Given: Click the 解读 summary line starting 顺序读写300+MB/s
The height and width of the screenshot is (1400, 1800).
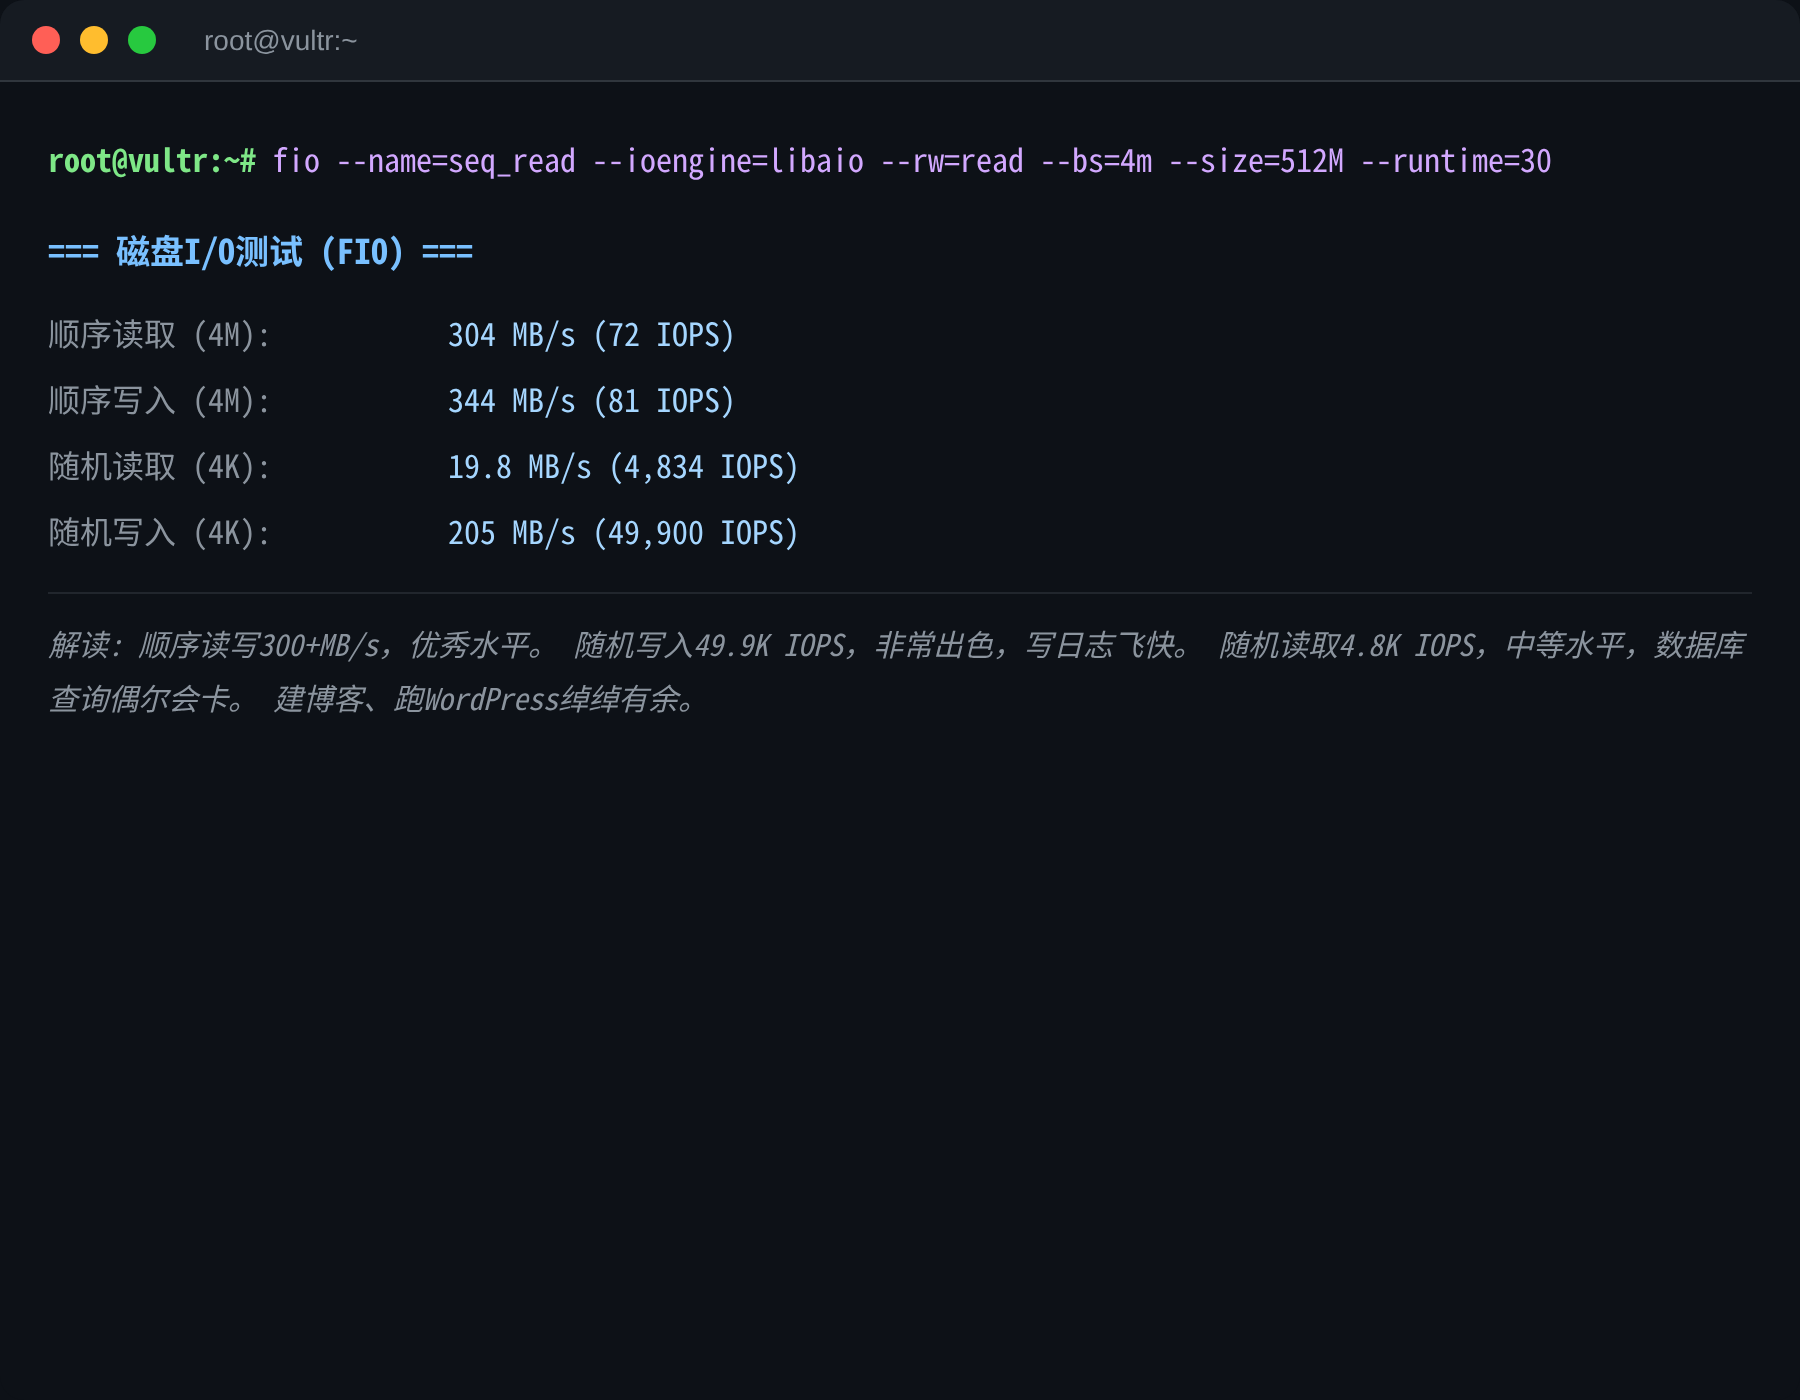Looking at the screenshot, I should pos(897,645).
